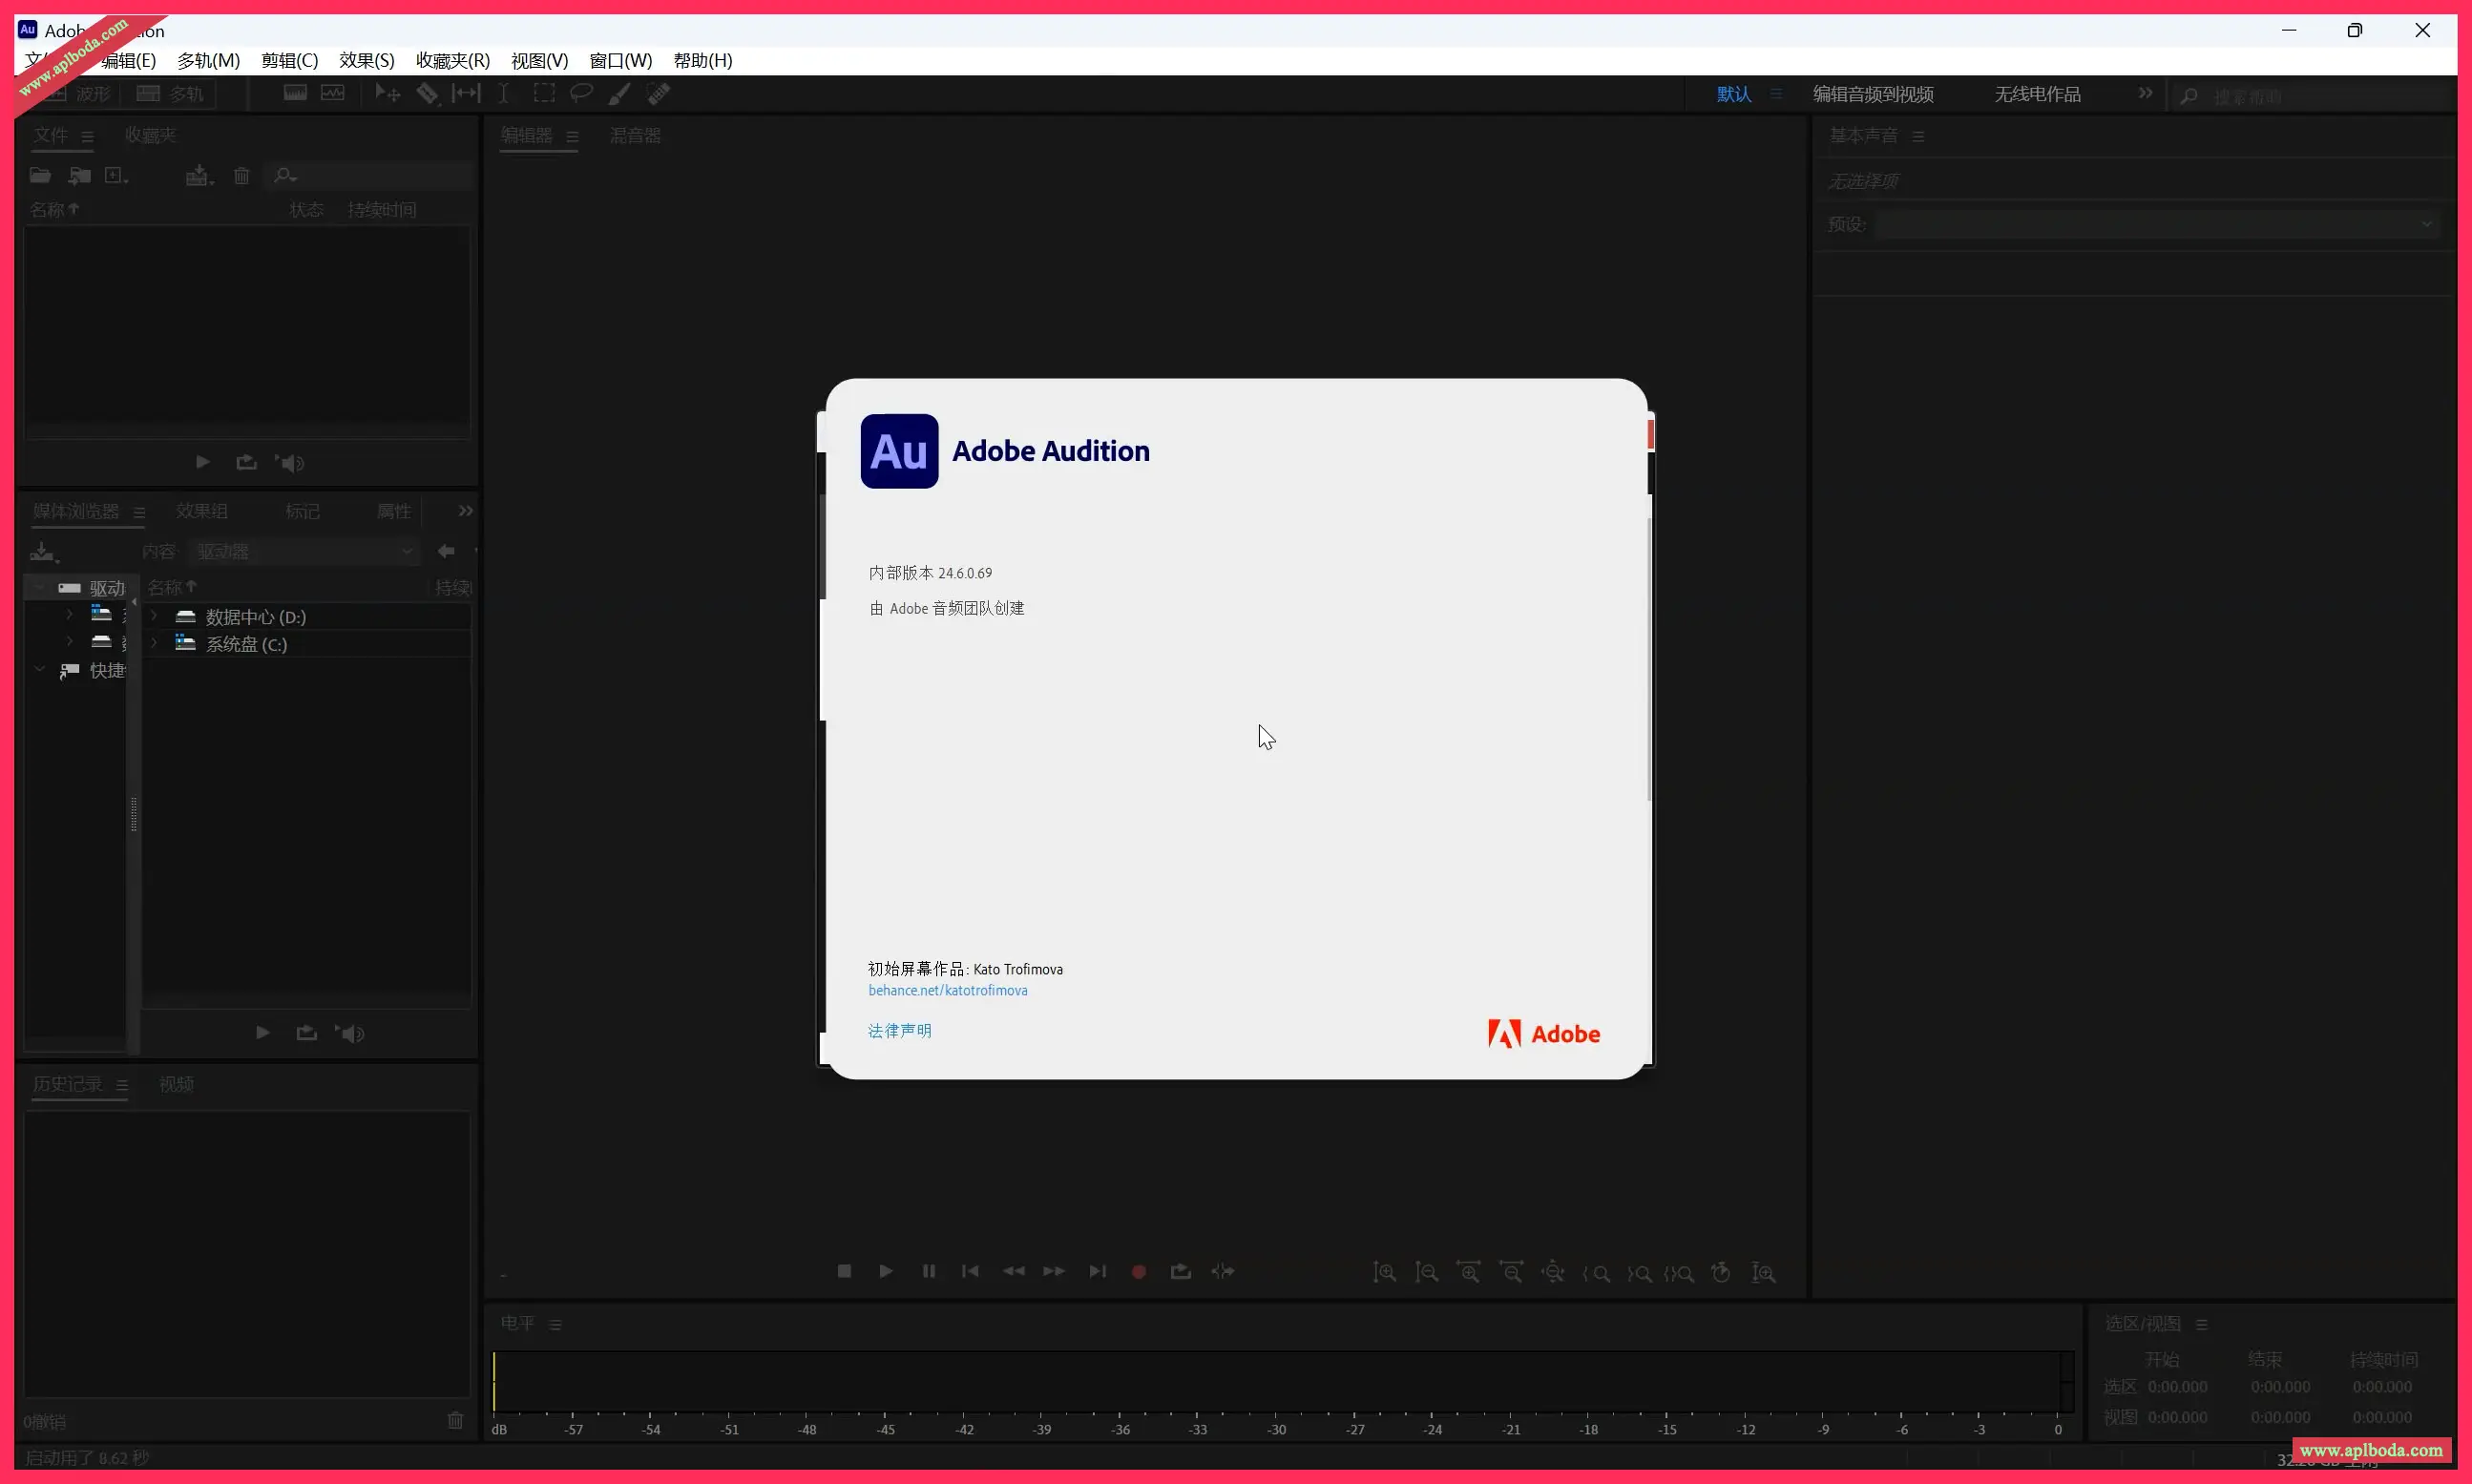Toggle Spectral Frequency Display button
The width and height of the screenshot is (2472, 1484).
tap(294, 94)
